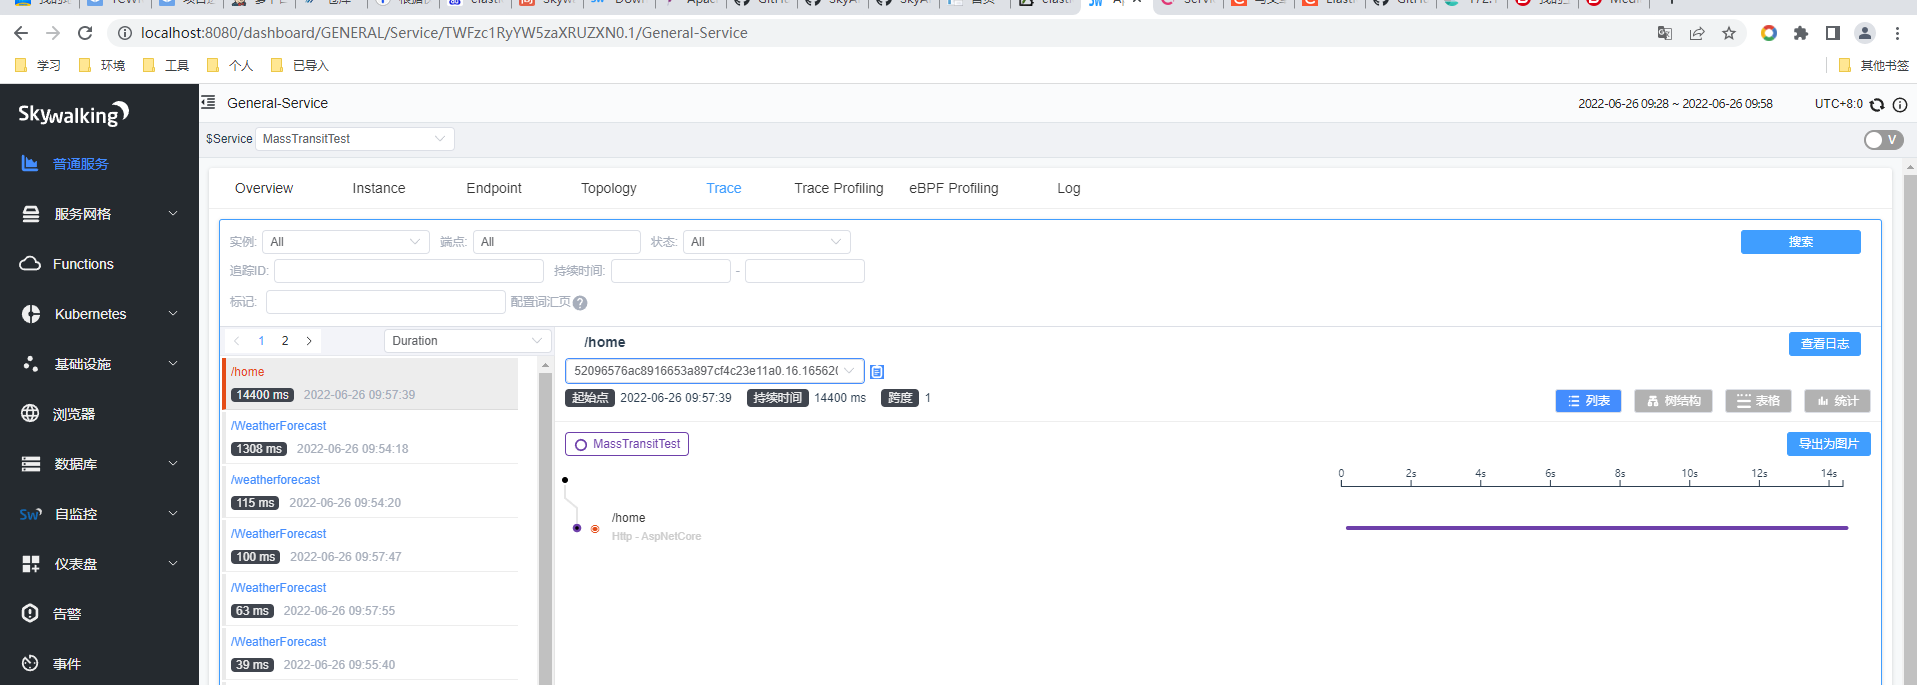Click the share page icon
Viewport: 1917px width, 685px height.
[1697, 33]
